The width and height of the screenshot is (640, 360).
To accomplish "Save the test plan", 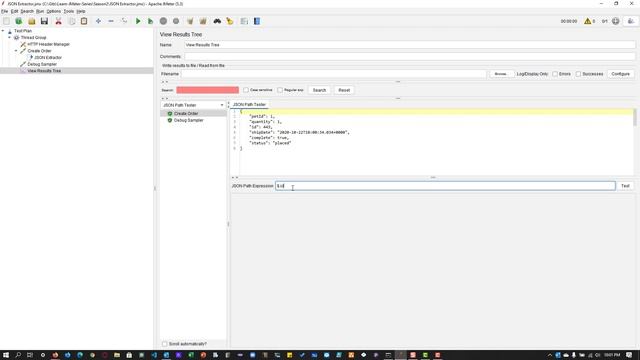I will (44, 21).
